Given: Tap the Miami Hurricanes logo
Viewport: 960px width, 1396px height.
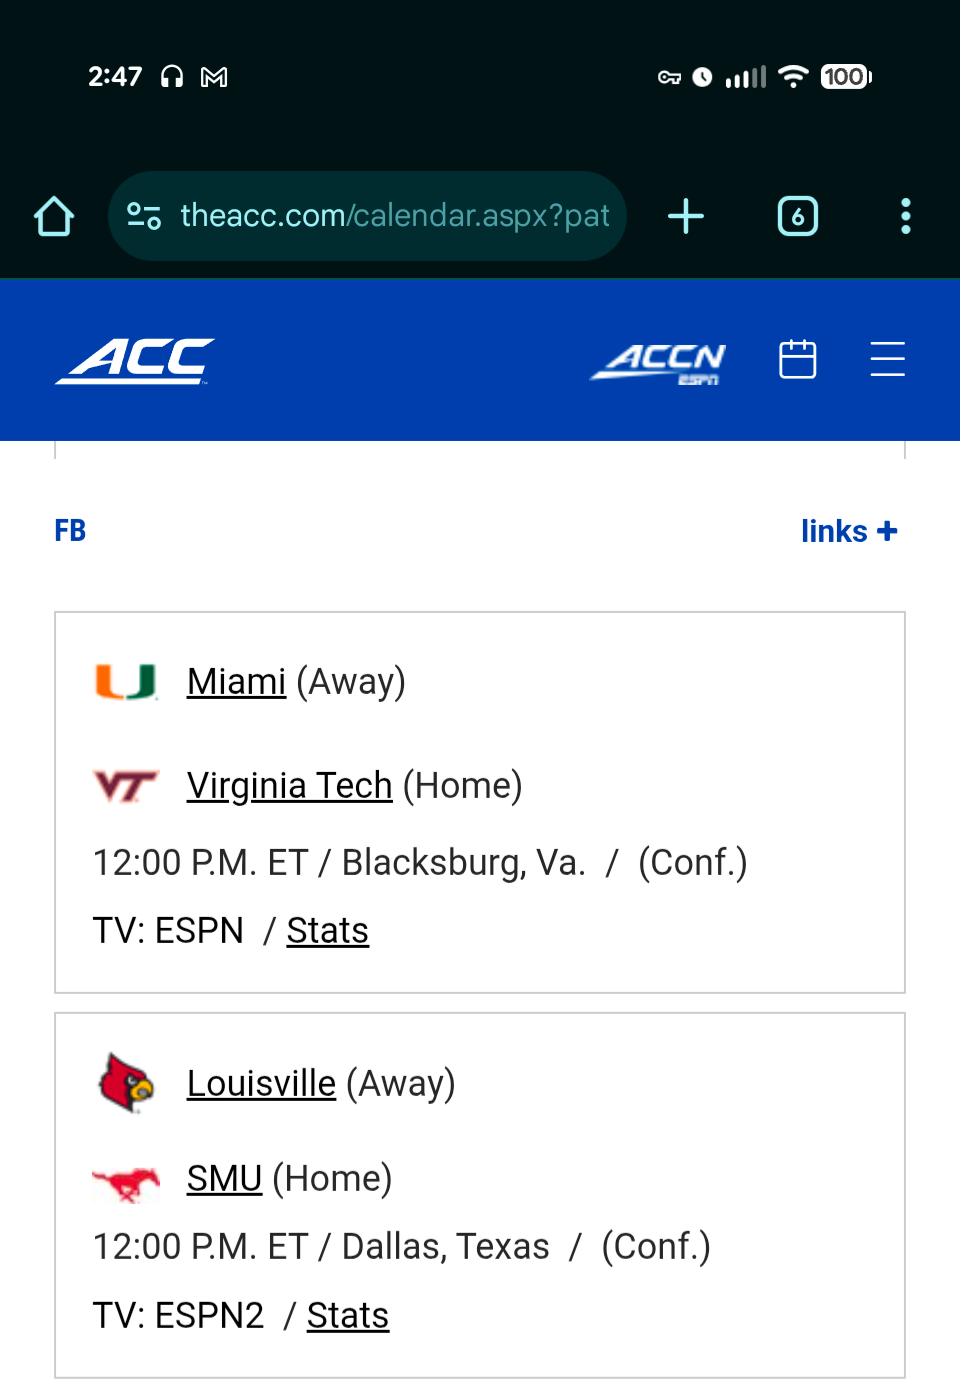Looking at the screenshot, I should 126,682.
